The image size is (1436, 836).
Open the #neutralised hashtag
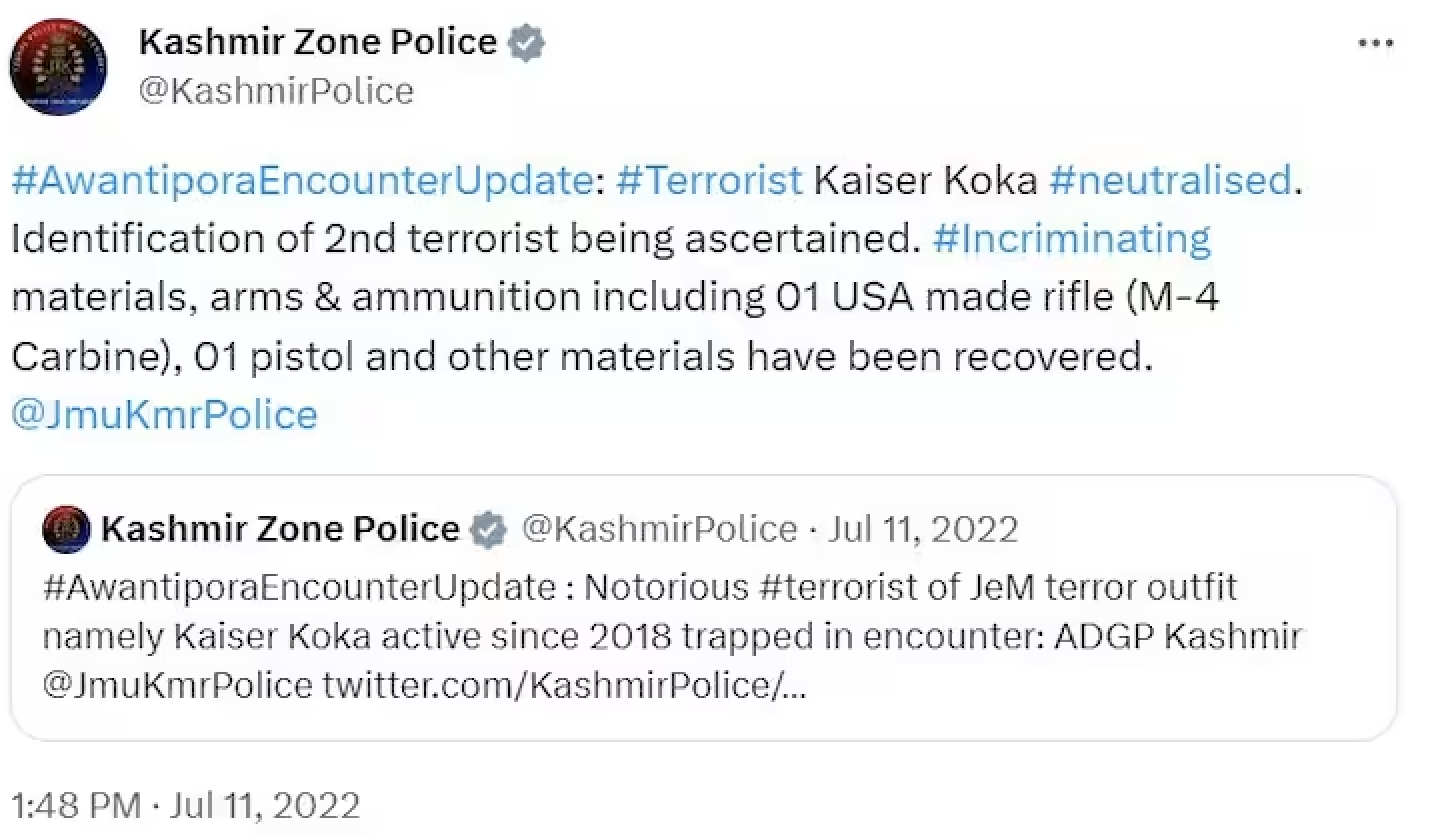(1170, 181)
